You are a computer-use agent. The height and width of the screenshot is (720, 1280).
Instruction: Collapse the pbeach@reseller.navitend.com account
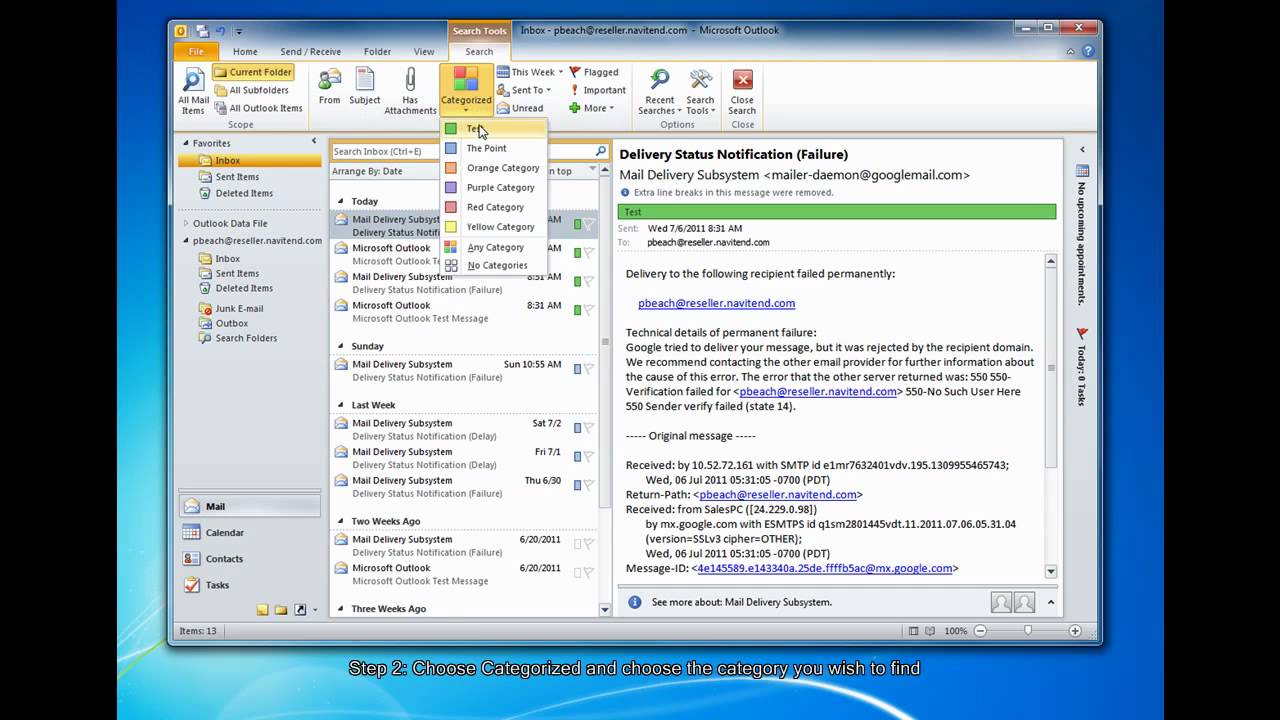tap(185, 240)
